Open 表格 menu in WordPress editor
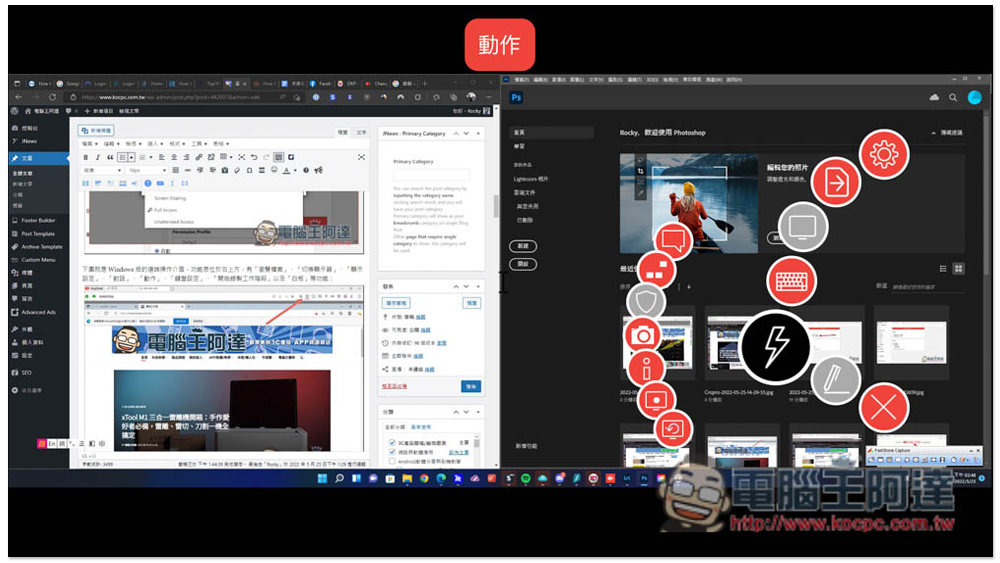 [221, 144]
